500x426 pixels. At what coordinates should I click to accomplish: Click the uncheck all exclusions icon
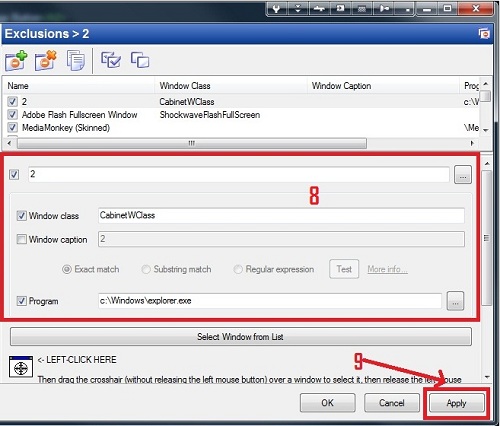(x=140, y=60)
